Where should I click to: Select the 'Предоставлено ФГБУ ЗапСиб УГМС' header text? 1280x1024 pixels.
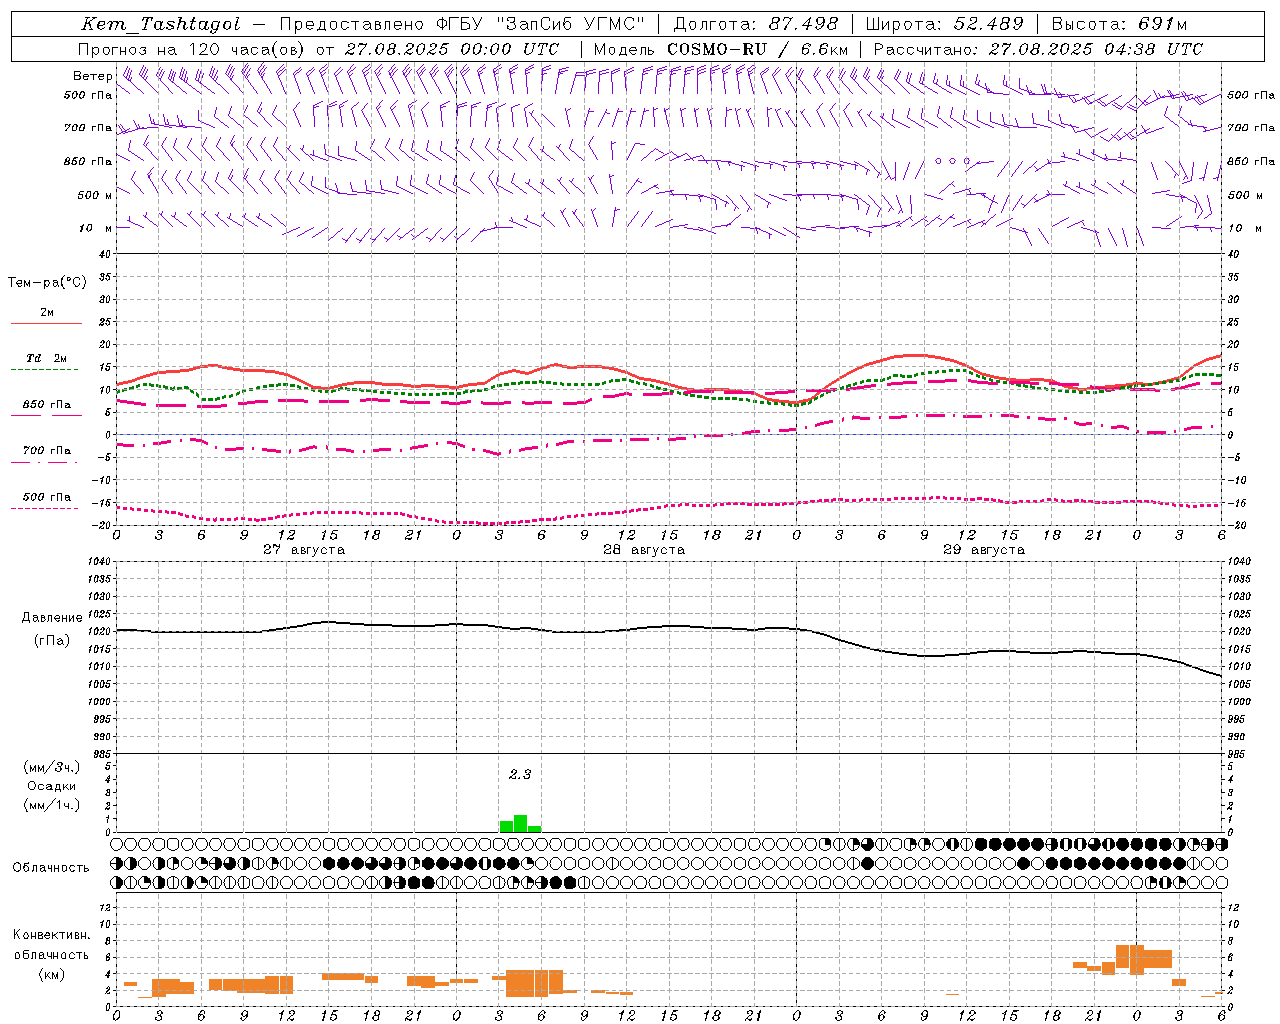(x=462, y=24)
